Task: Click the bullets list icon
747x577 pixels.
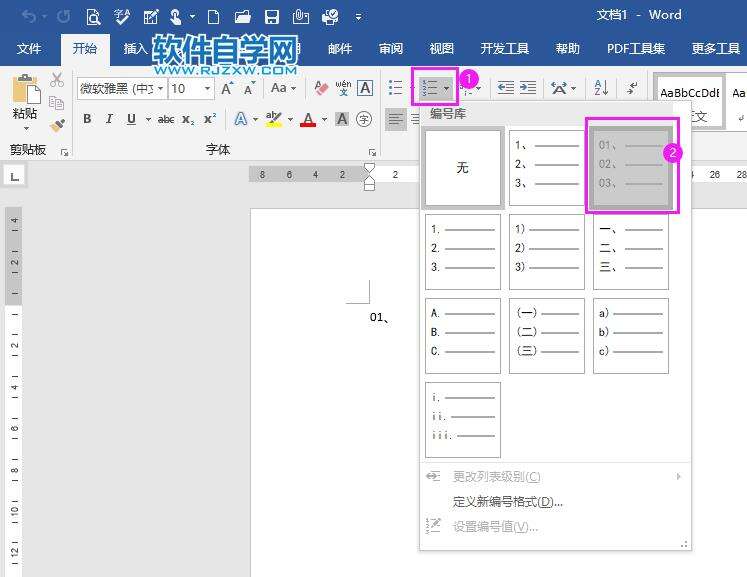Action: (x=395, y=88)
